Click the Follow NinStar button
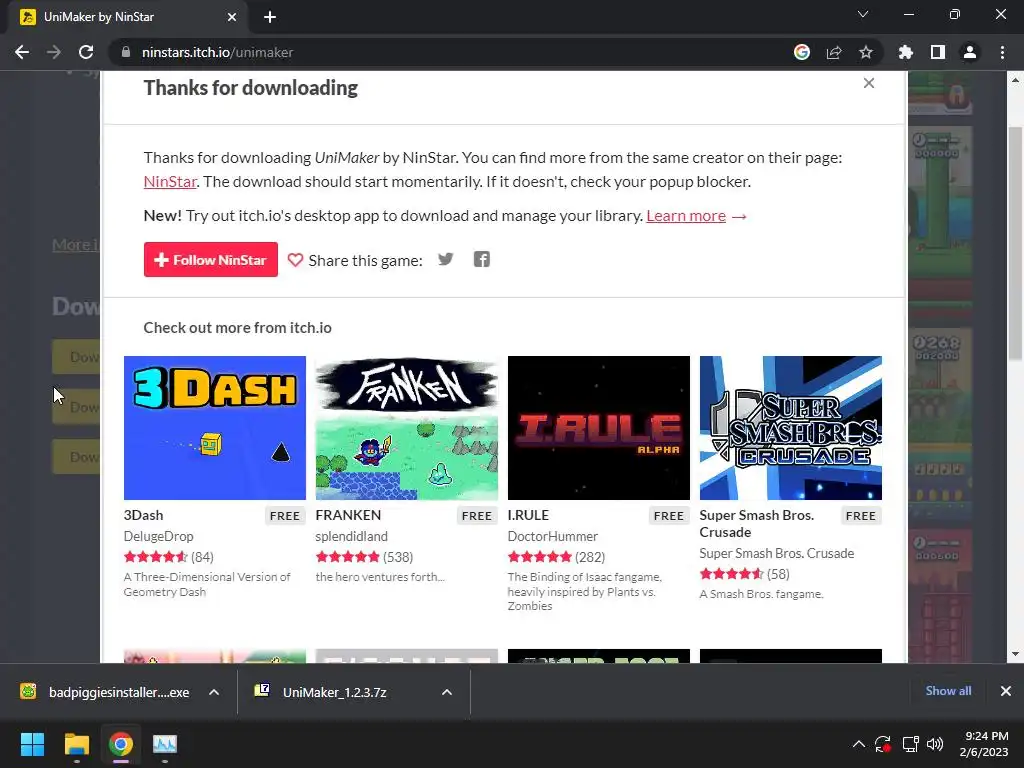 210,259
